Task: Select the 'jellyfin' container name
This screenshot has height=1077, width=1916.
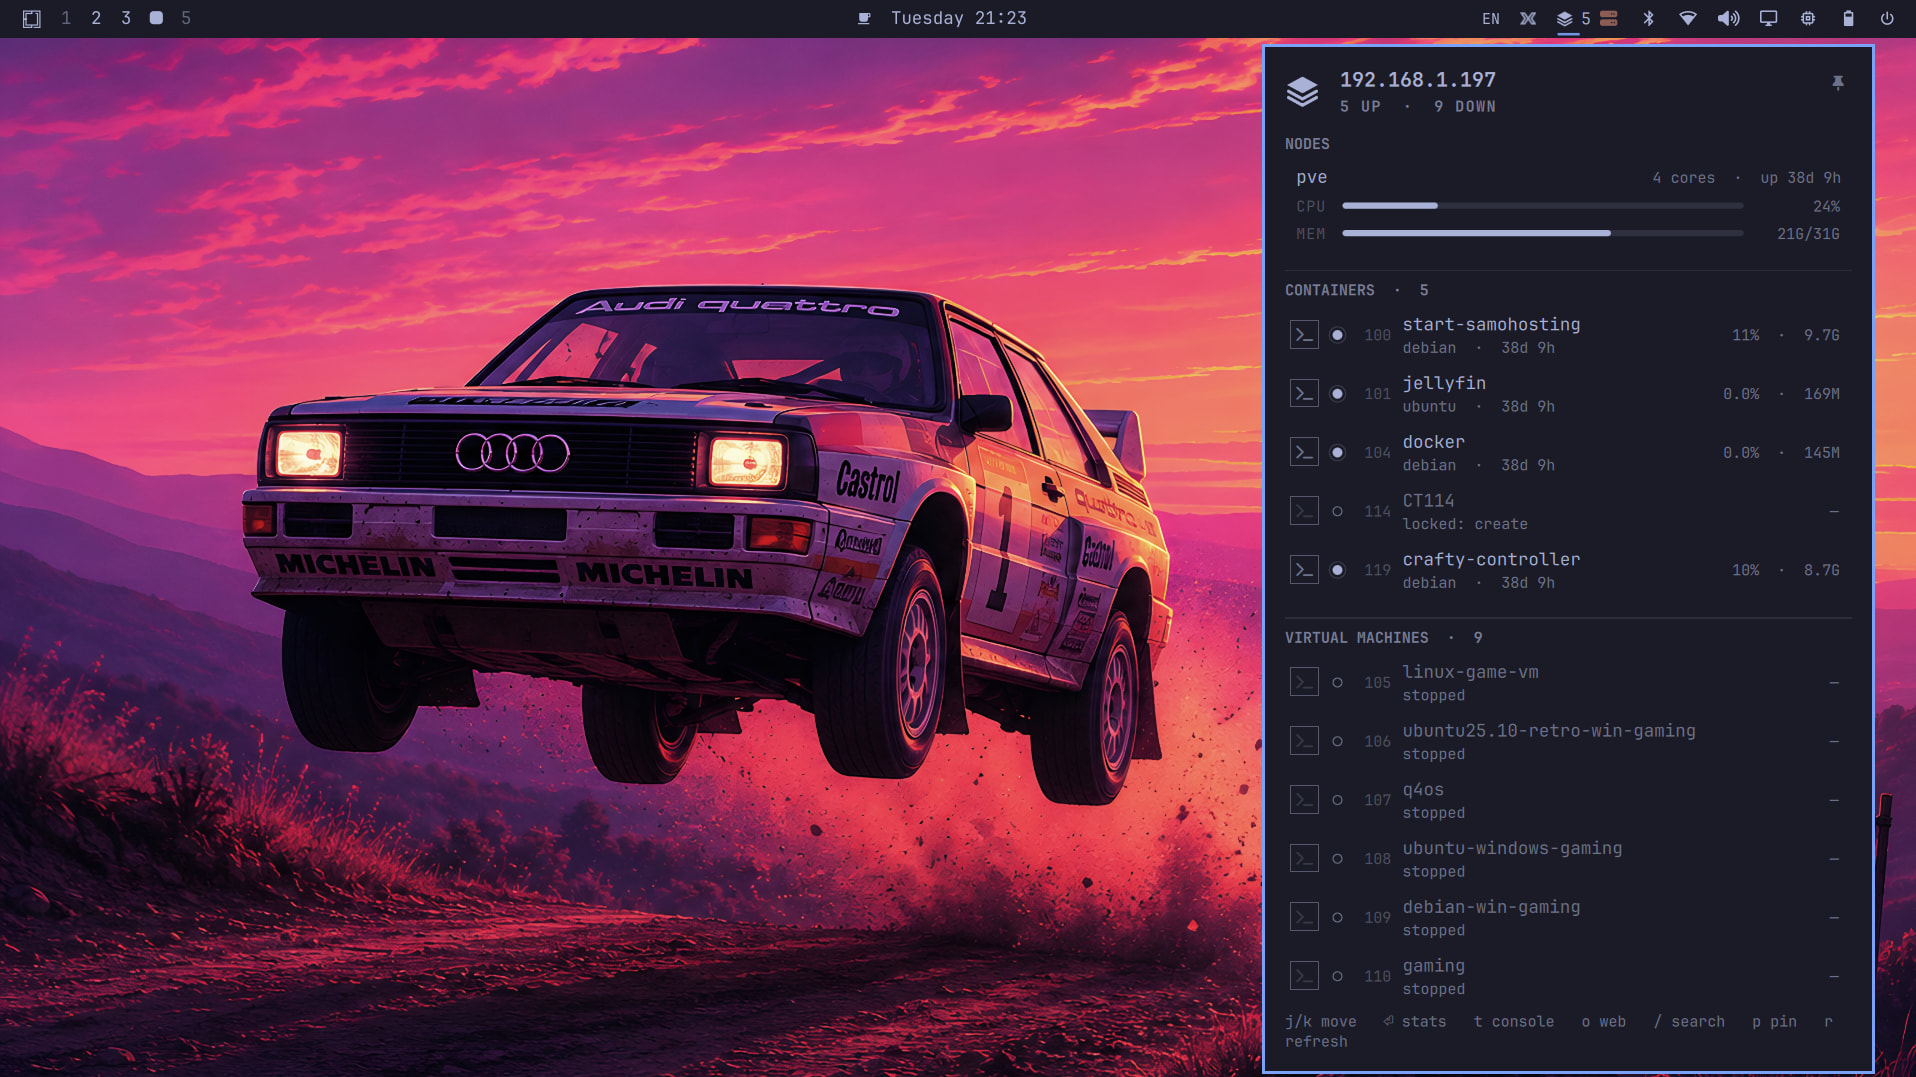Action: pos(1444,384)
